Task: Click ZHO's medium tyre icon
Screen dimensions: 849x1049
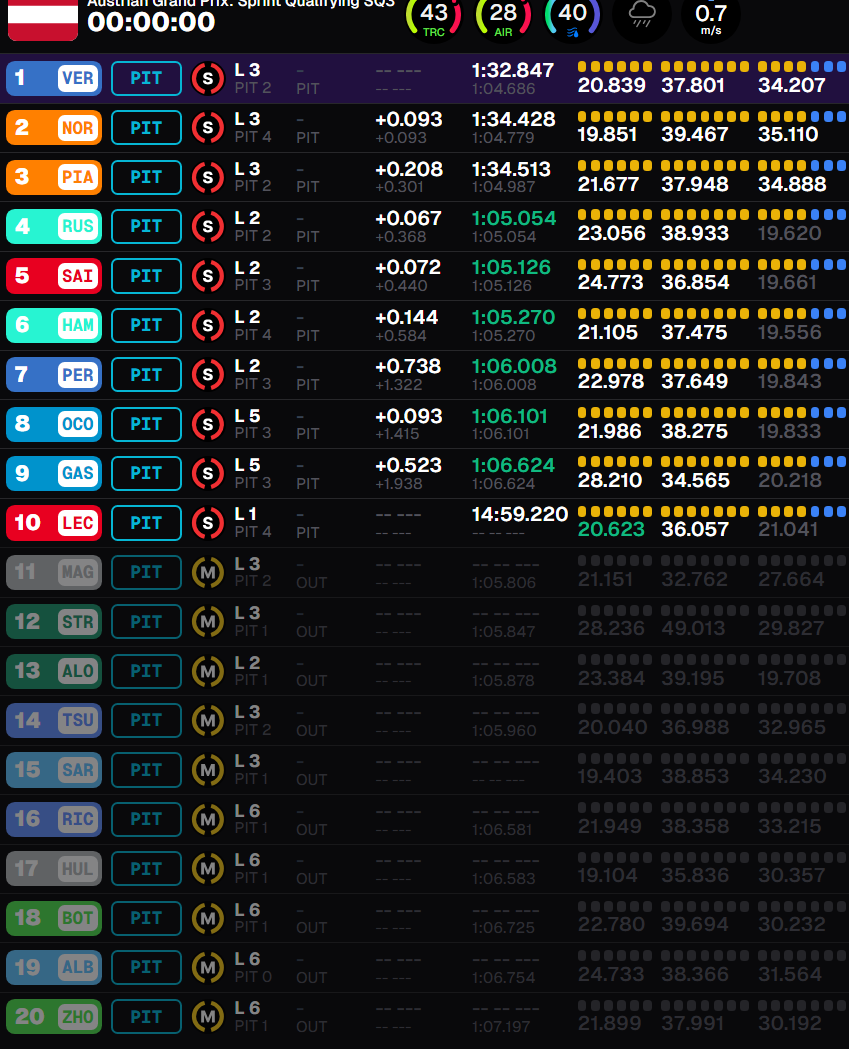Action: point(207,1017)
